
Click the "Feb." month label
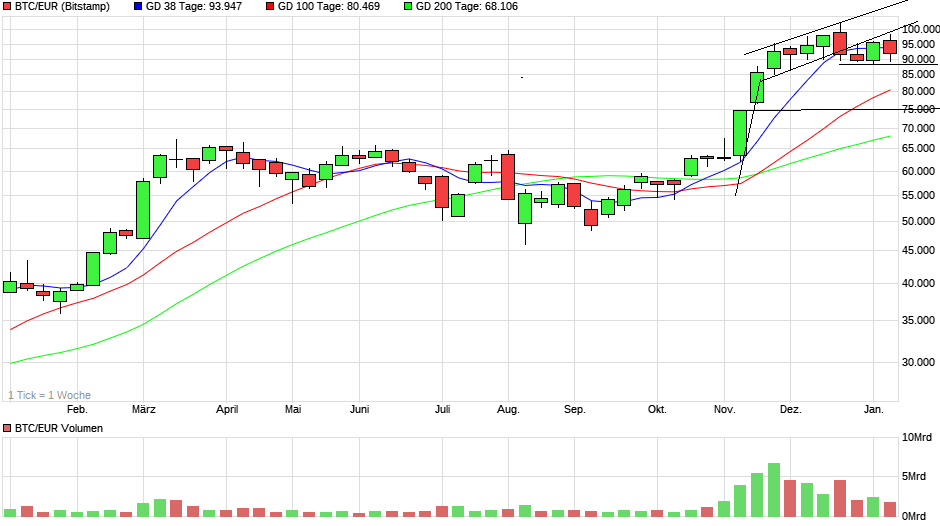pos(77,410)
